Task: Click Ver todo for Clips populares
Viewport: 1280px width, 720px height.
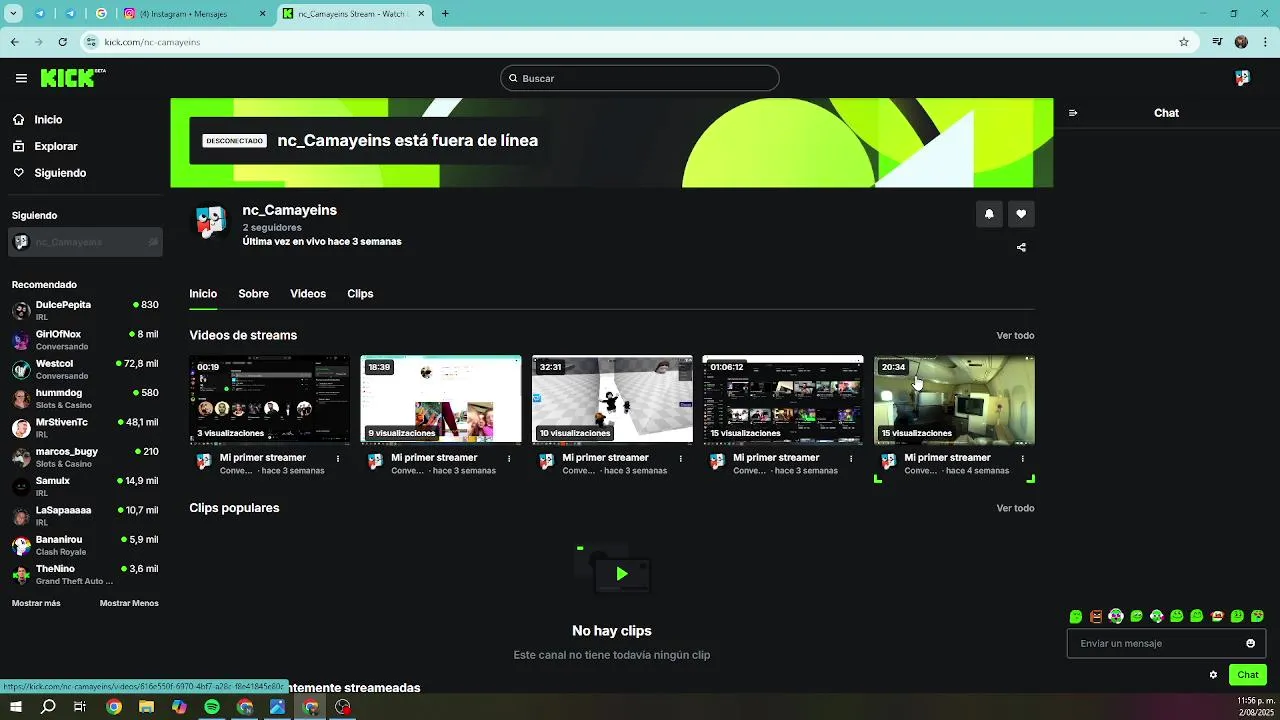Action: pos(1015,508)
